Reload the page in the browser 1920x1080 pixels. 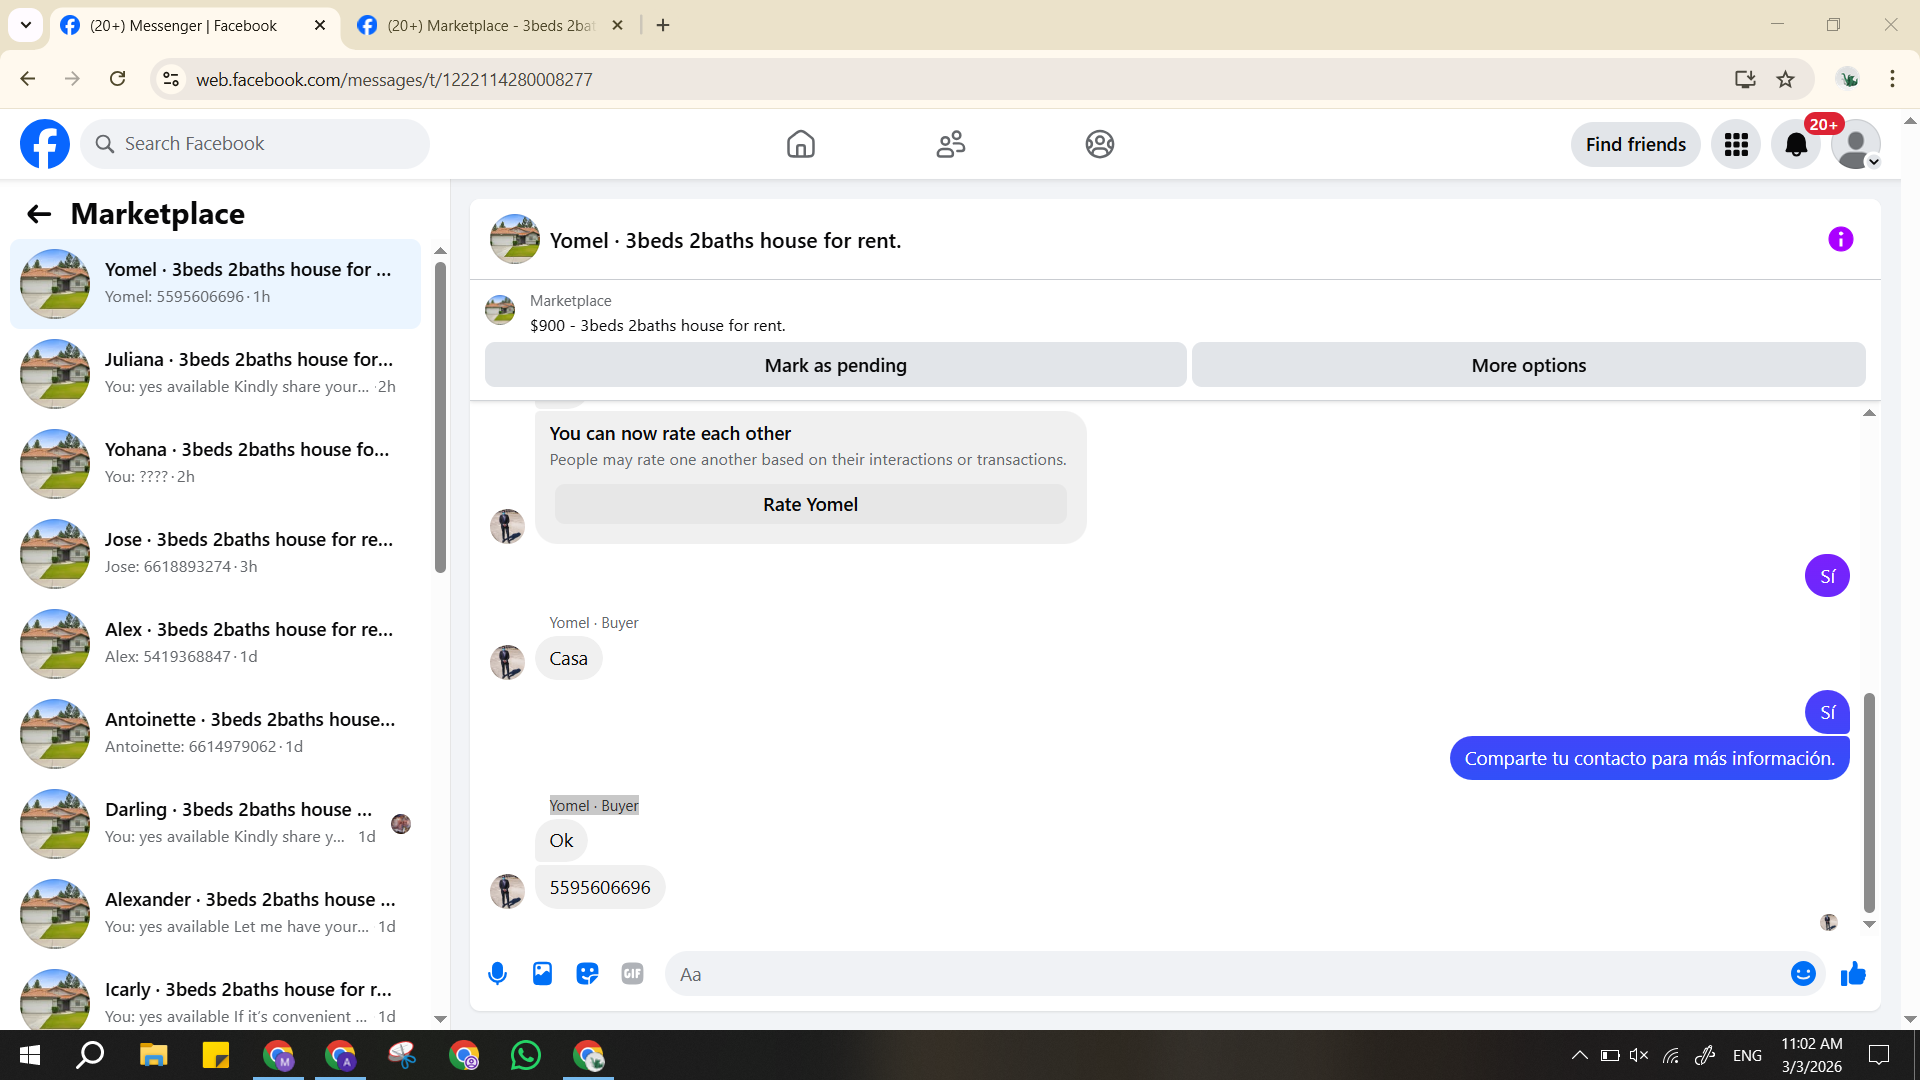(x=118, y=79)
